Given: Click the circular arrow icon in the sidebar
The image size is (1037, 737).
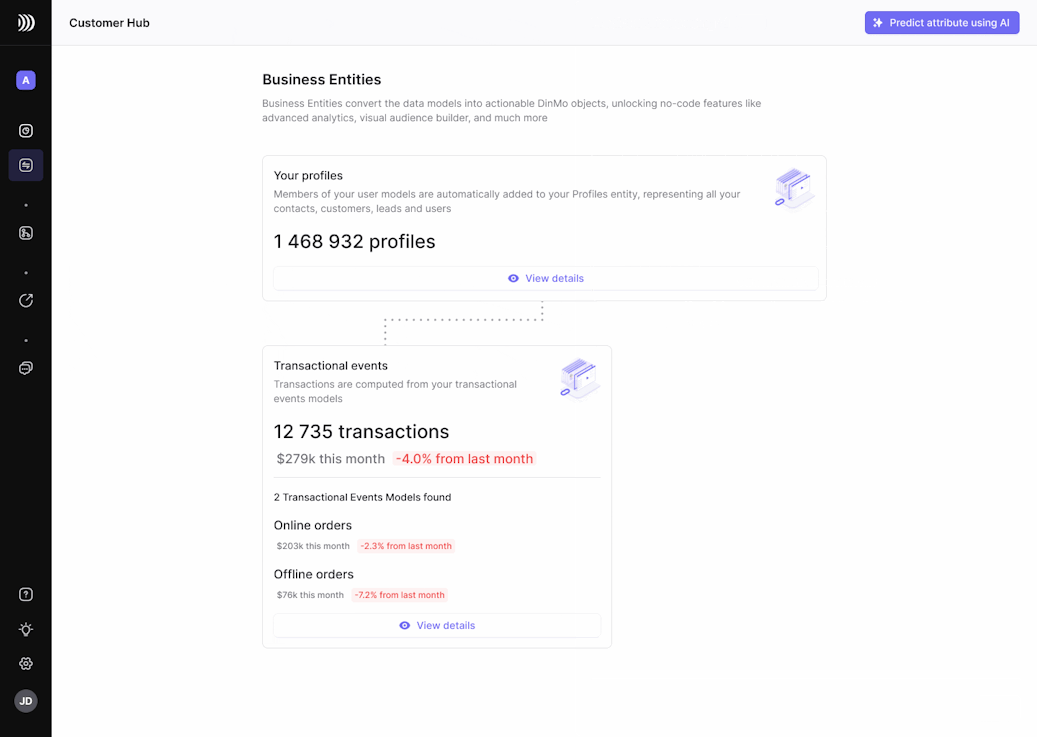Looking at the screenshot, I should click(x=26, y=300).
